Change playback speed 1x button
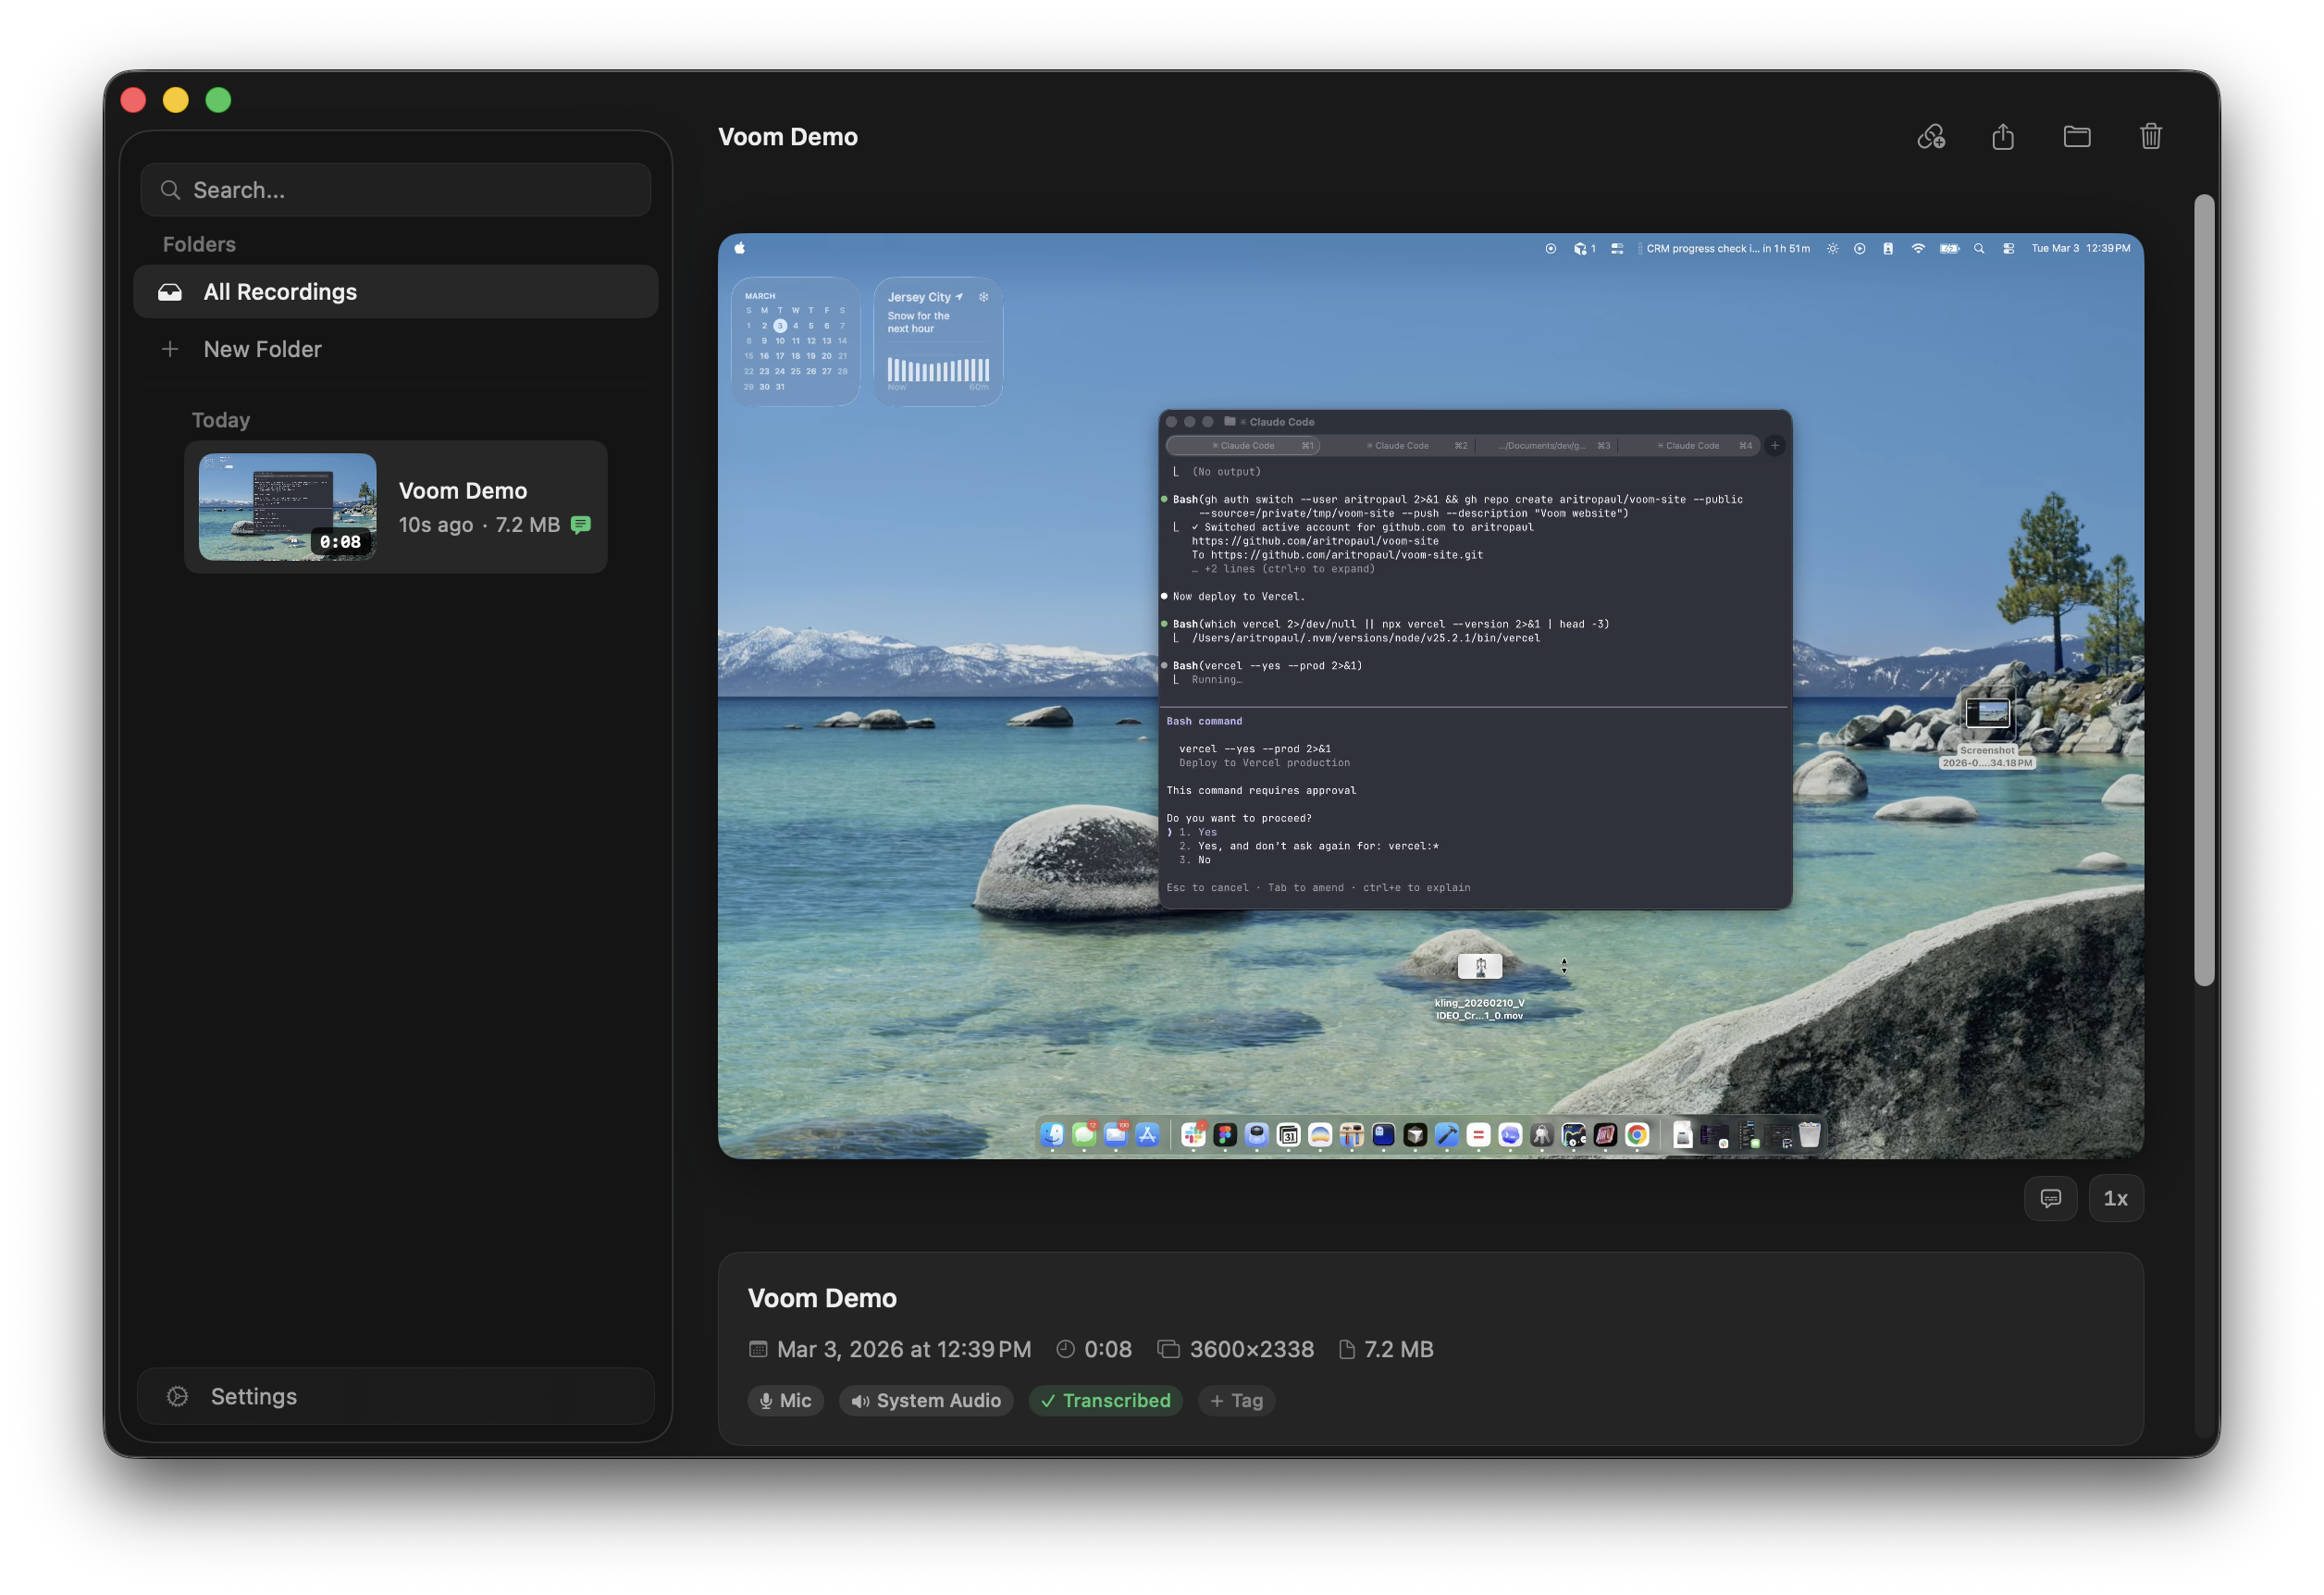 (2115, 1198)
